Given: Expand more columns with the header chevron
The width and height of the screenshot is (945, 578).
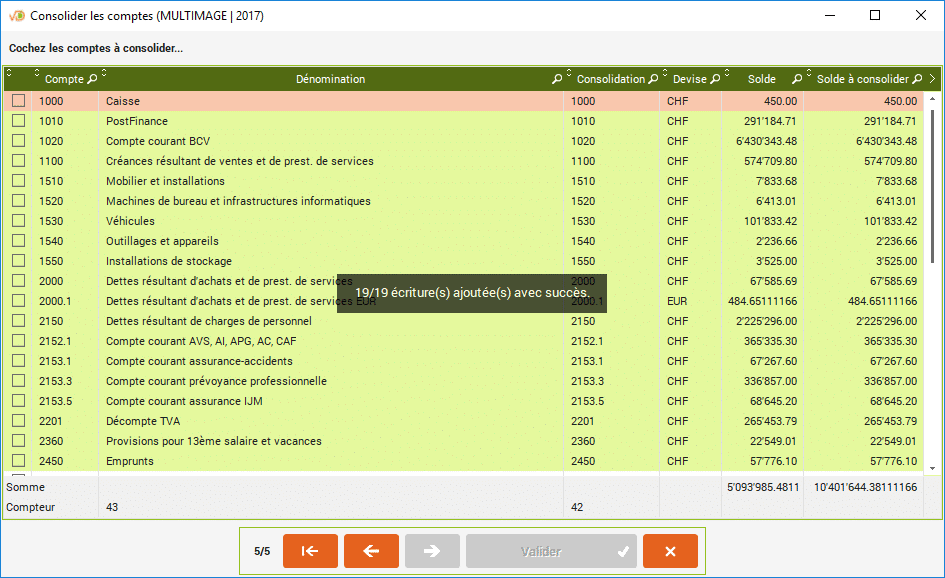Looking at the screenshot, I should (933, 79).
